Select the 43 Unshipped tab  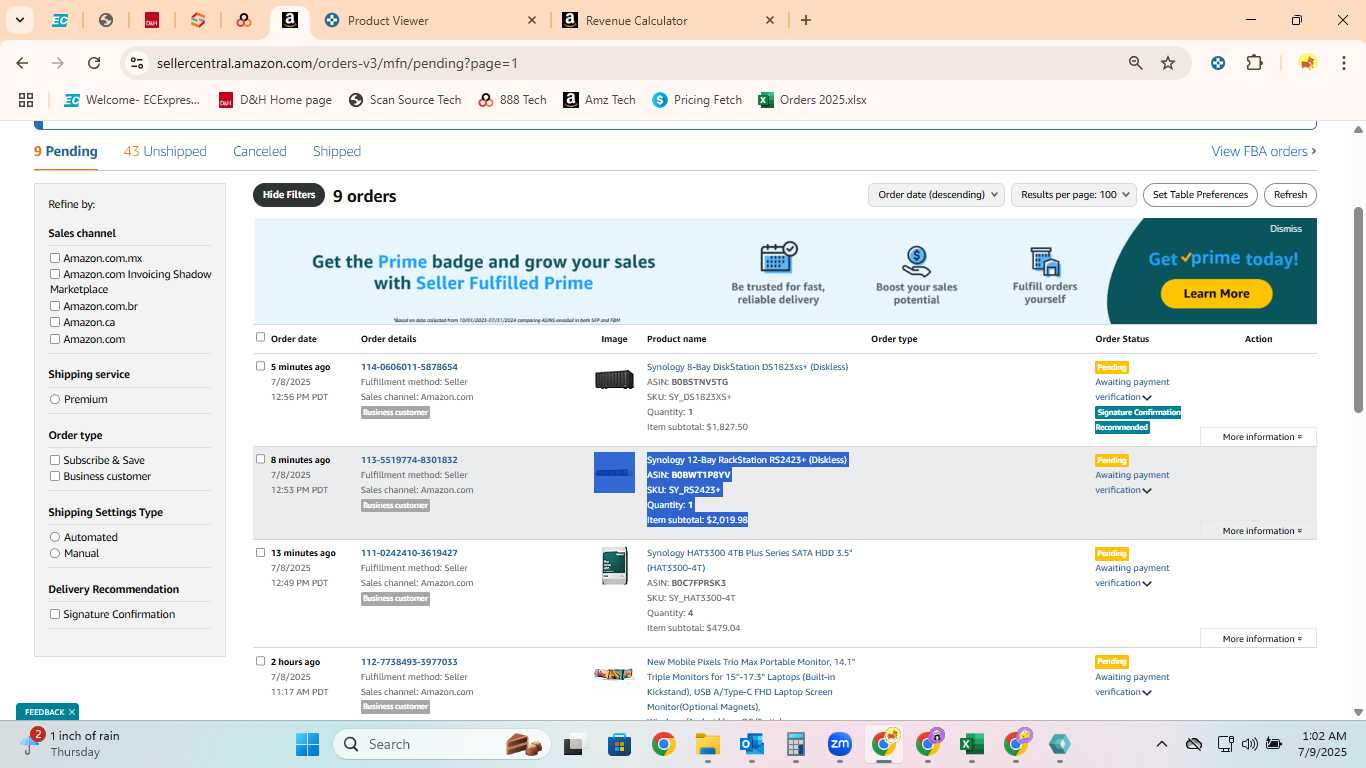coord(165,151)
